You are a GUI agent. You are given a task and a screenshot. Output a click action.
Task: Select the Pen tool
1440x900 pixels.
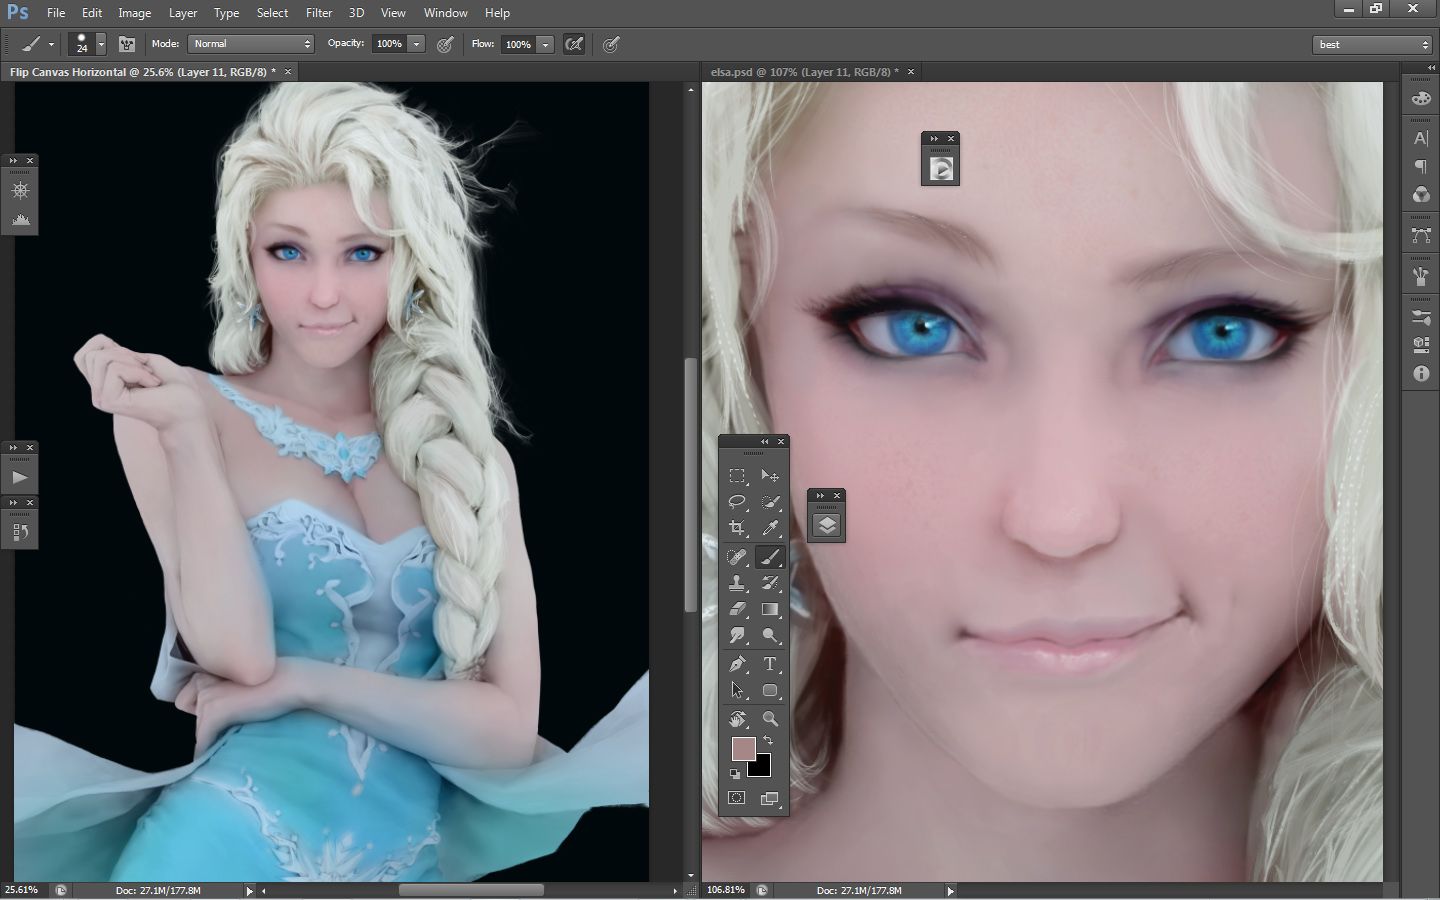point(738,664)
